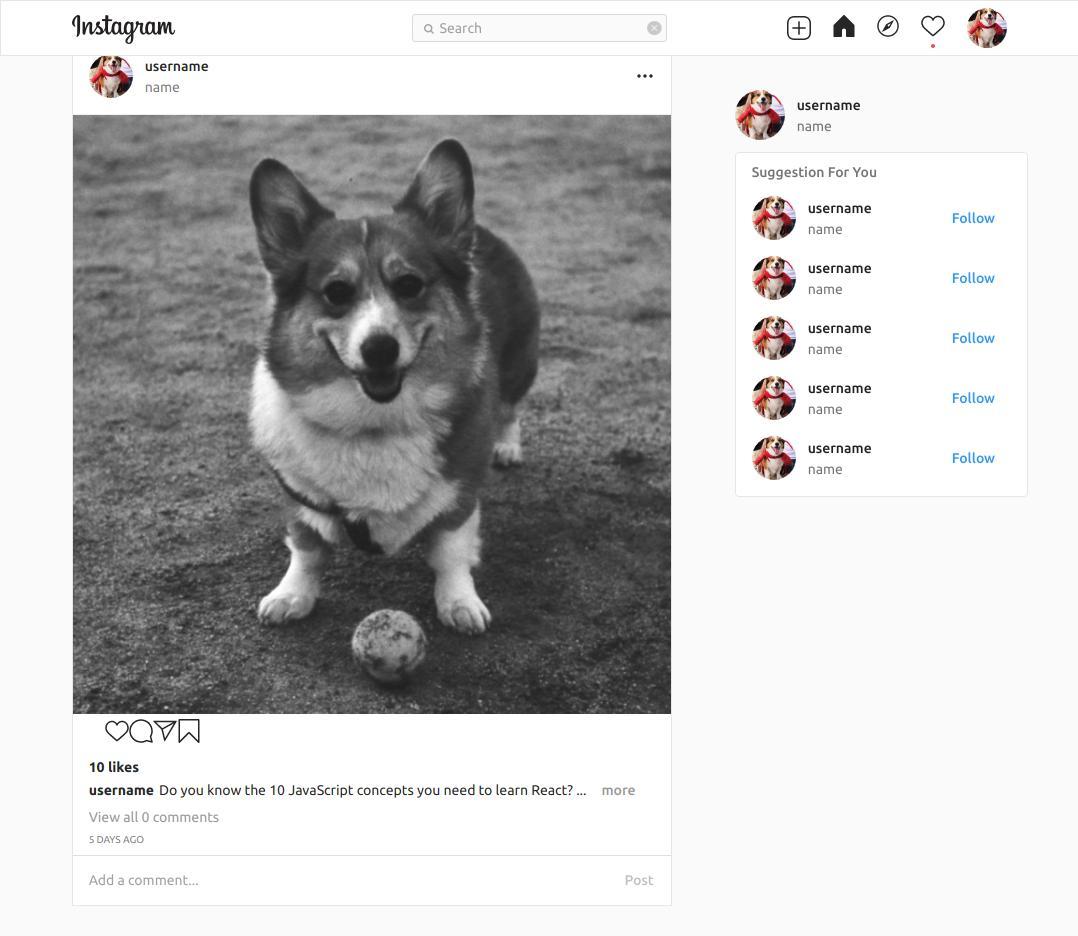
Task: Click the Post comment button
Action: click(638, 879)
